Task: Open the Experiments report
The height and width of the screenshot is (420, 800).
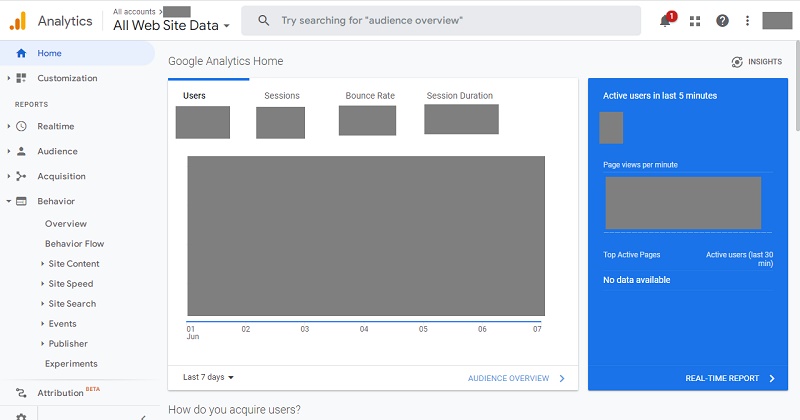Action: pyautogui.click(x=71, y=363)
